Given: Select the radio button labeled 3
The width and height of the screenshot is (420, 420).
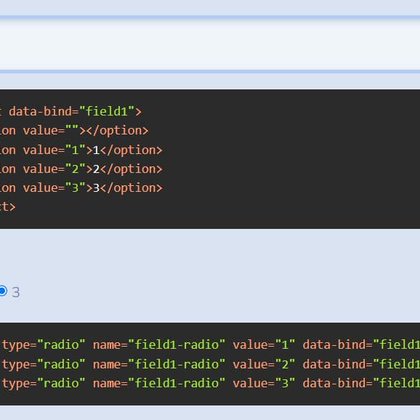Looking at the screenshot, I should point(2,291).
